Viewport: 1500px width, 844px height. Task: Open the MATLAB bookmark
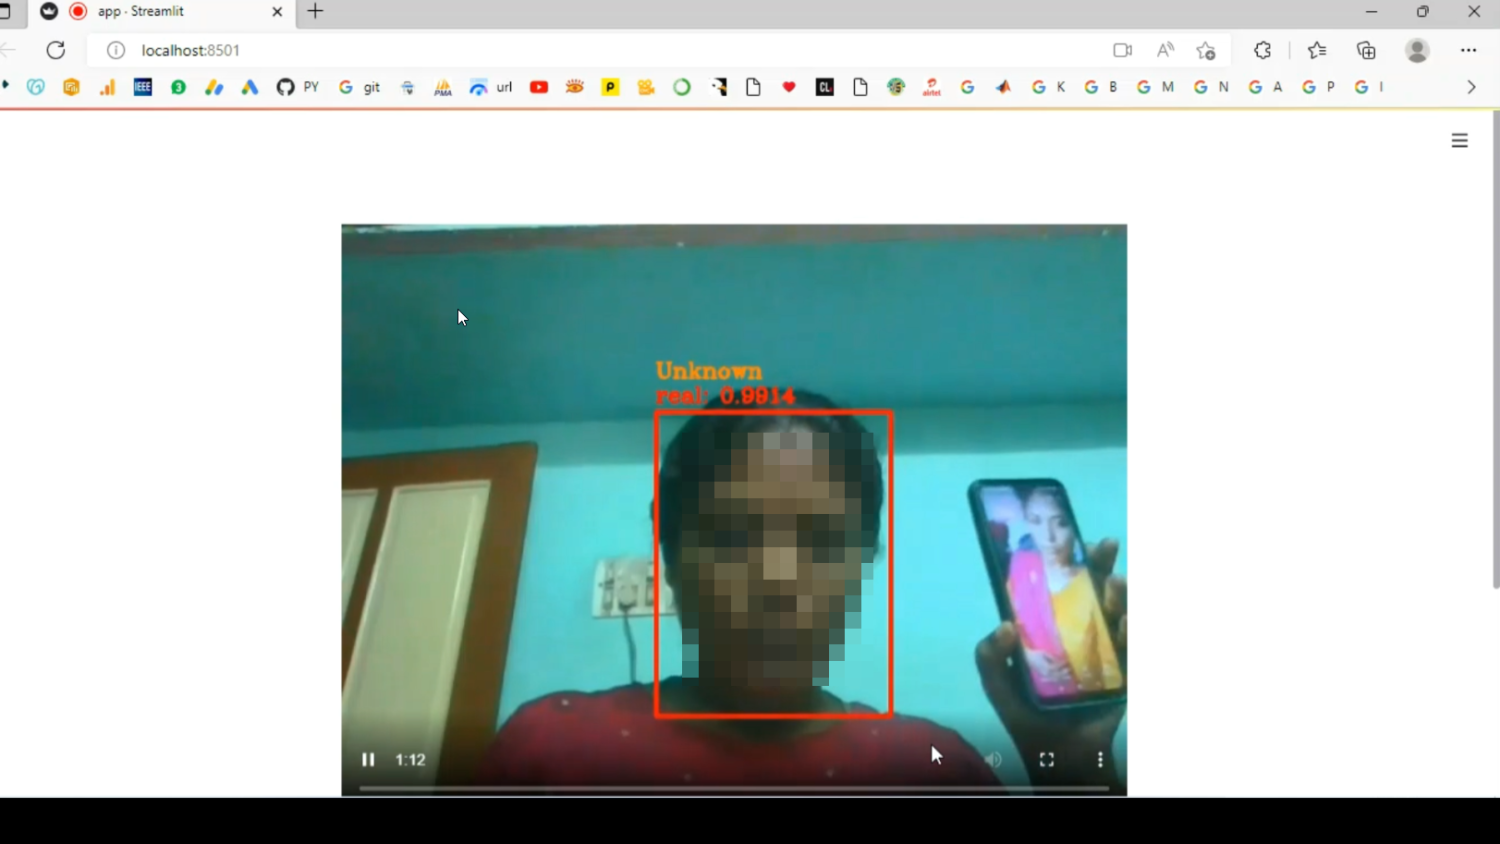tap(1003, 87)
